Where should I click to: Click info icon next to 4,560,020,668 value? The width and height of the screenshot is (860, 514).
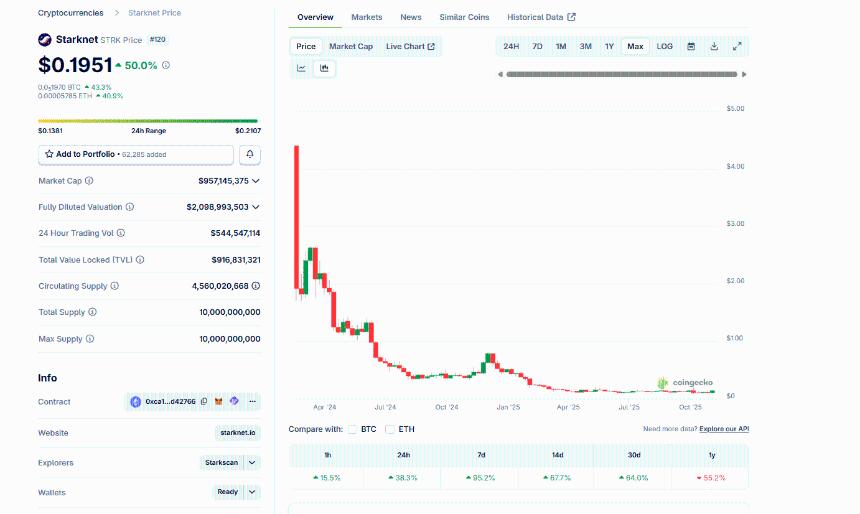(x=256, y=286)
